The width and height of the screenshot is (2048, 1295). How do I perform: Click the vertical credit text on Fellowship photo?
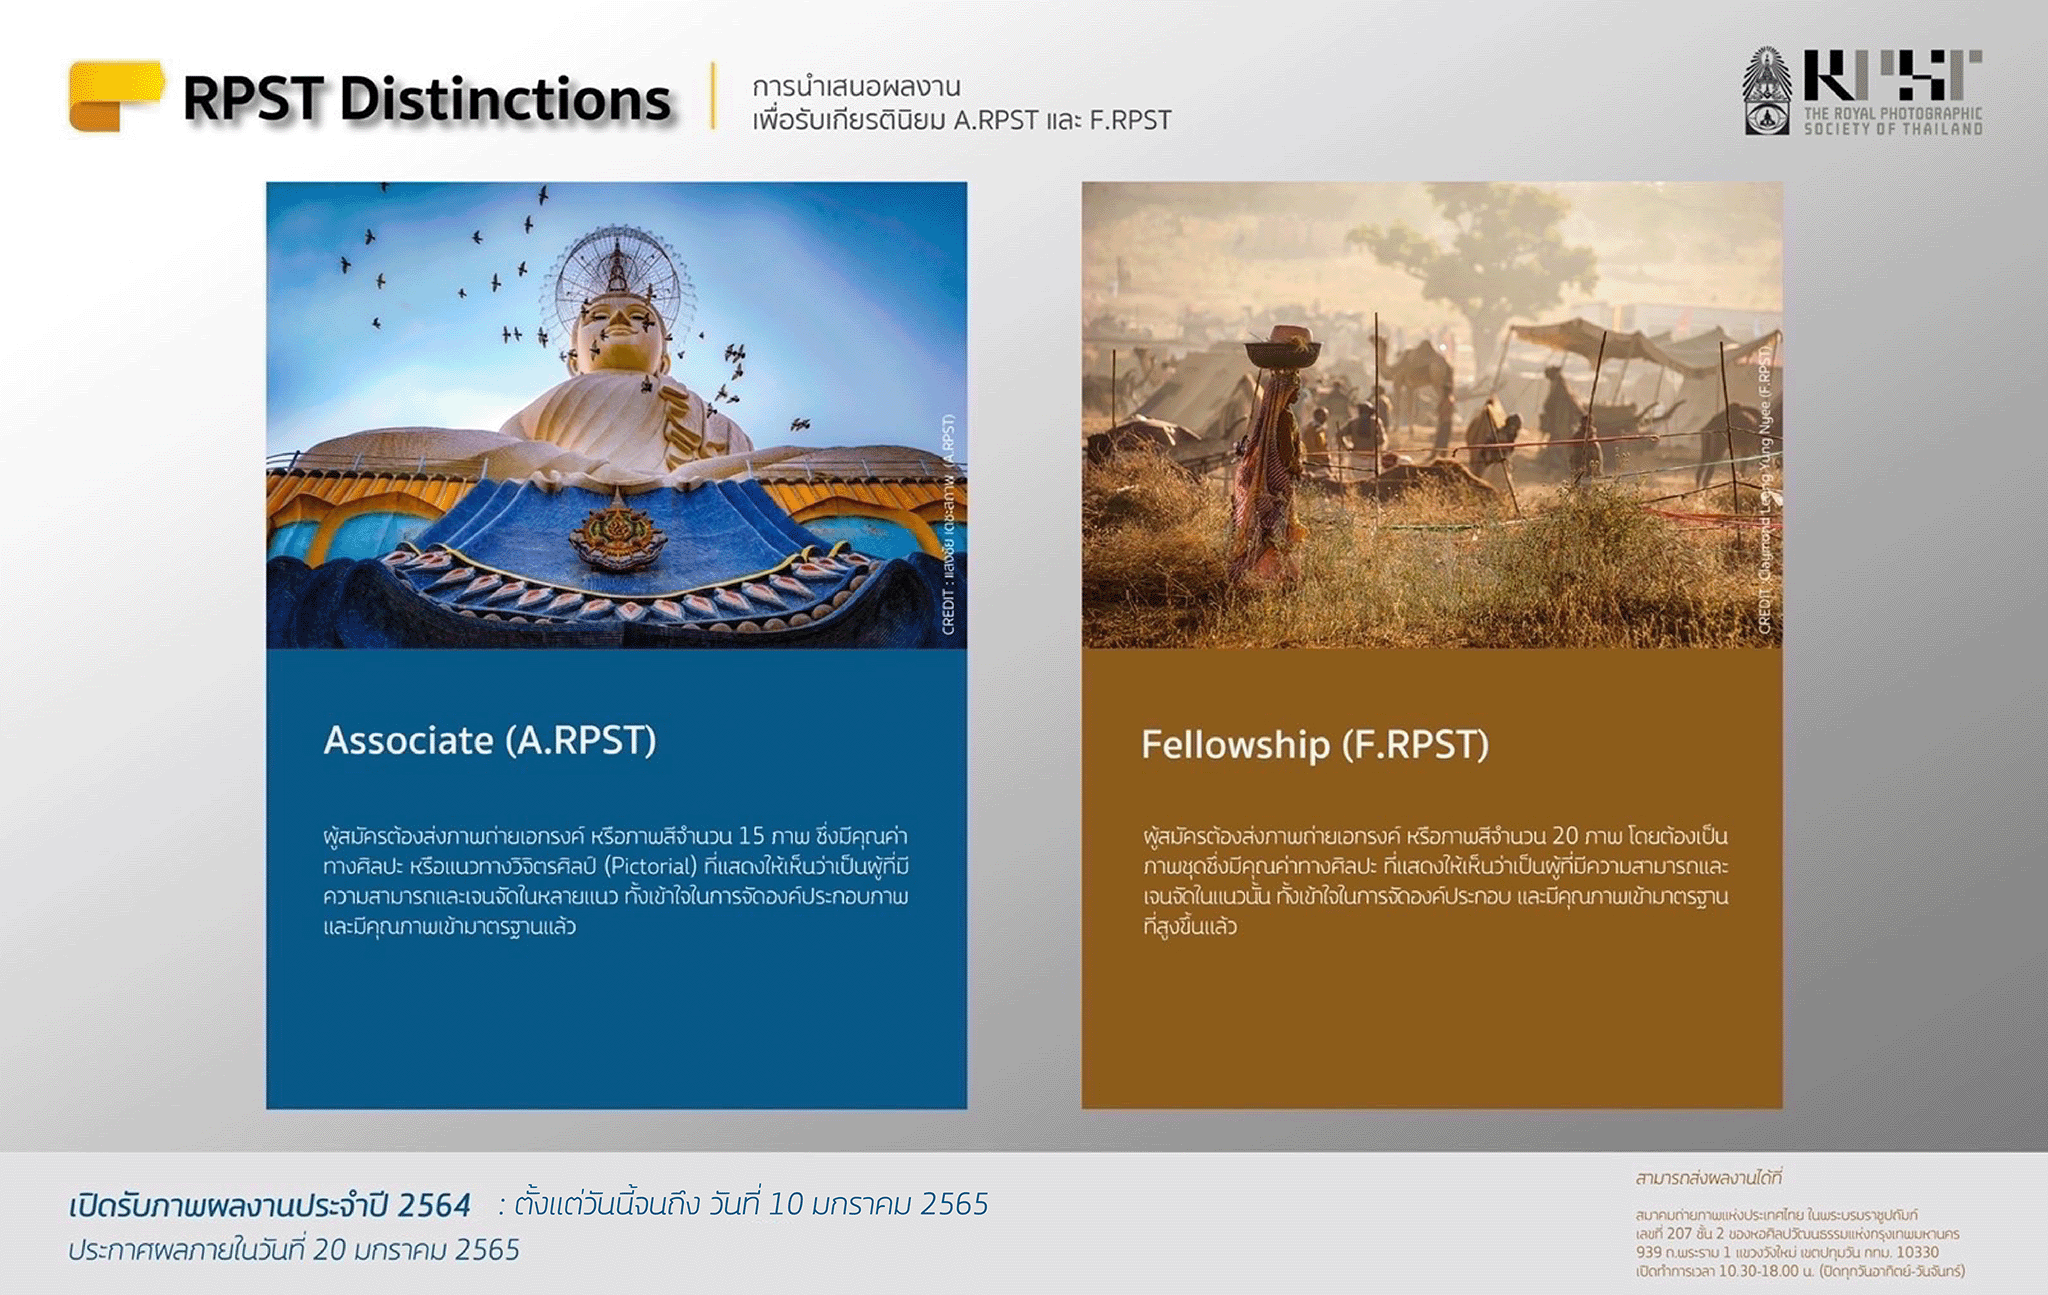[x=1765, y=490]
